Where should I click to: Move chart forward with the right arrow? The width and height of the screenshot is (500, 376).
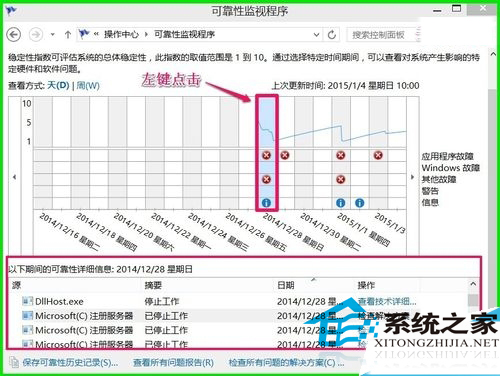(x=412, y=177)
